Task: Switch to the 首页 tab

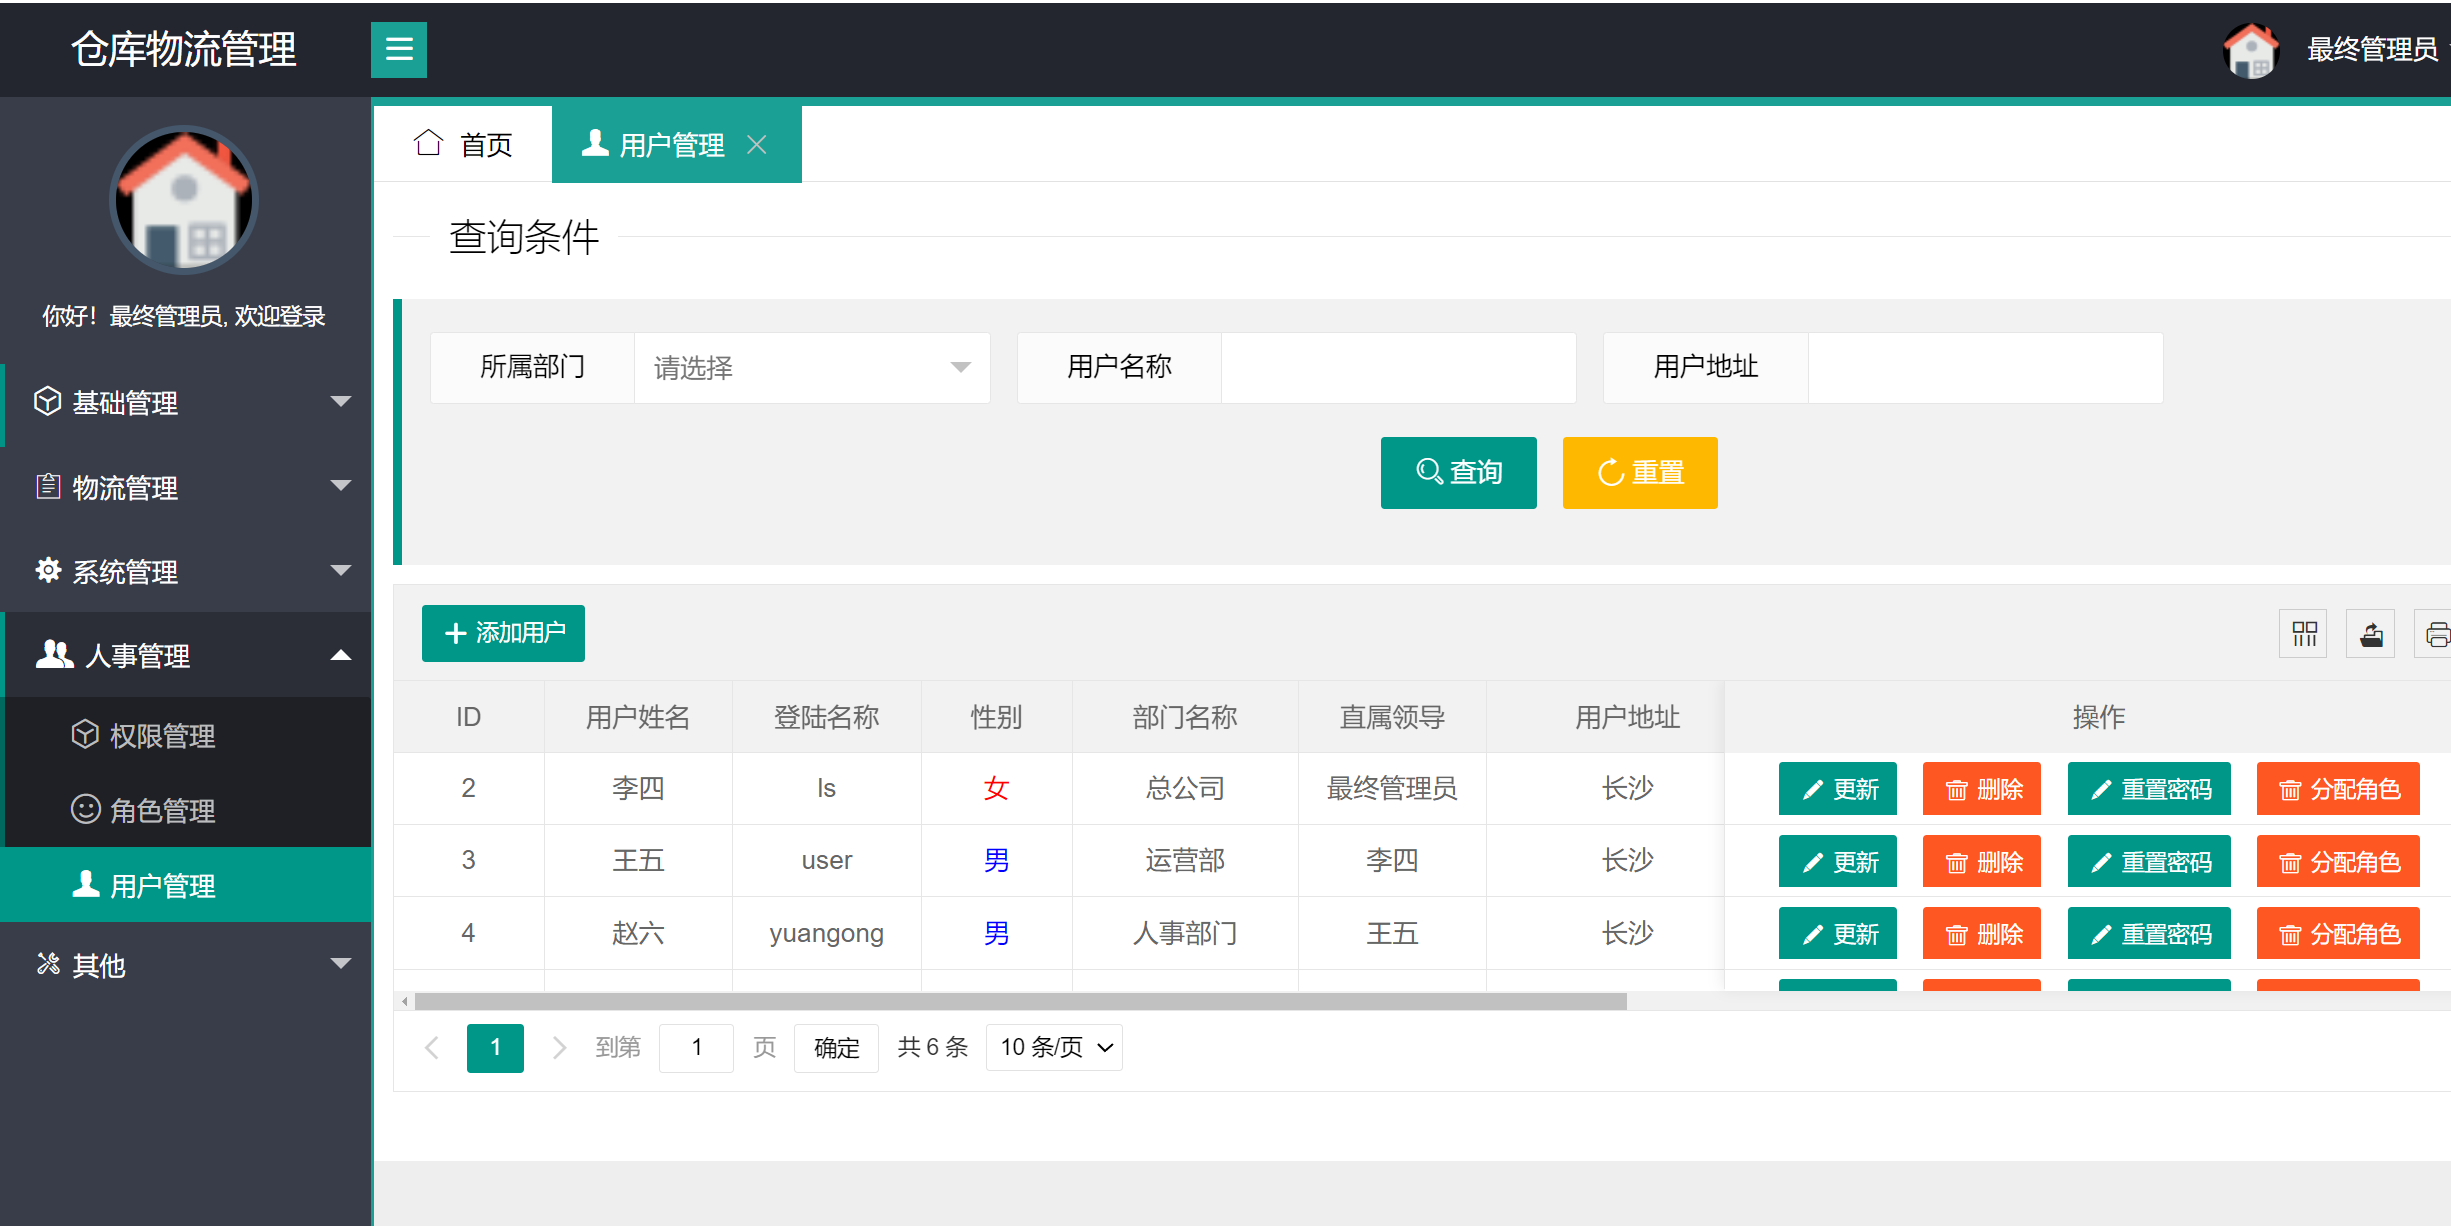Action: tap(463, 145)
